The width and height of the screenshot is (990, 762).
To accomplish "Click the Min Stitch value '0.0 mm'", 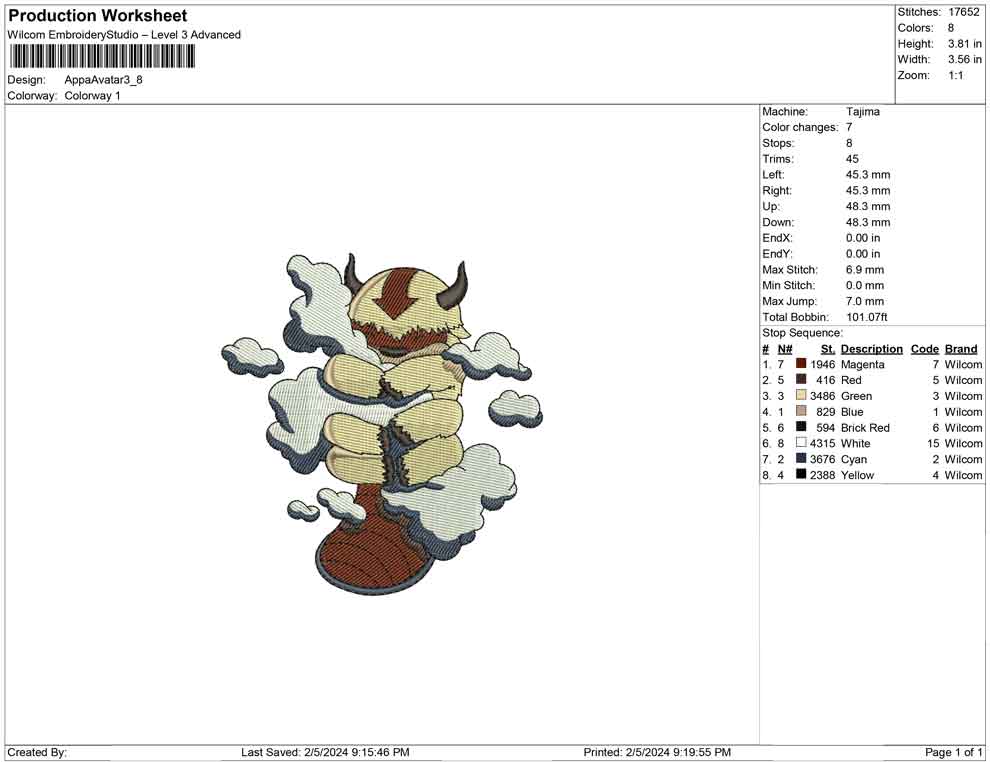I will [x=865, y=285].
